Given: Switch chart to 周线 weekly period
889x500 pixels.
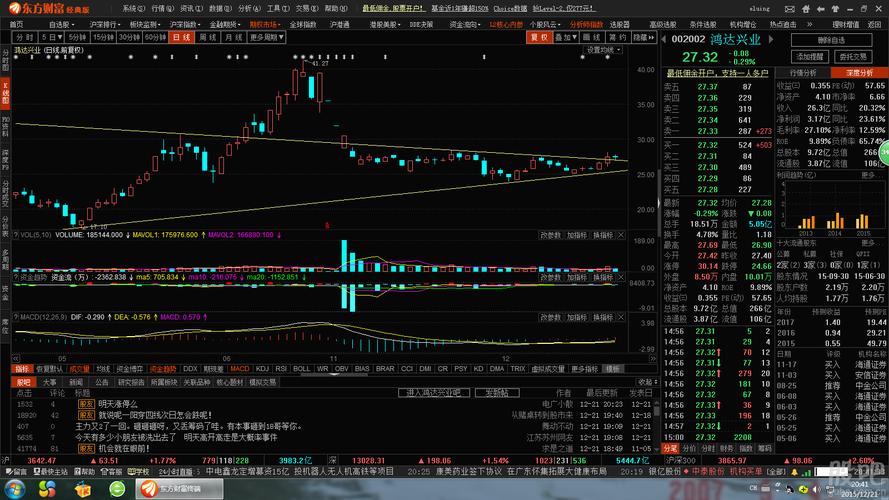Looking at the screenshot, I should tap(208, 37).
